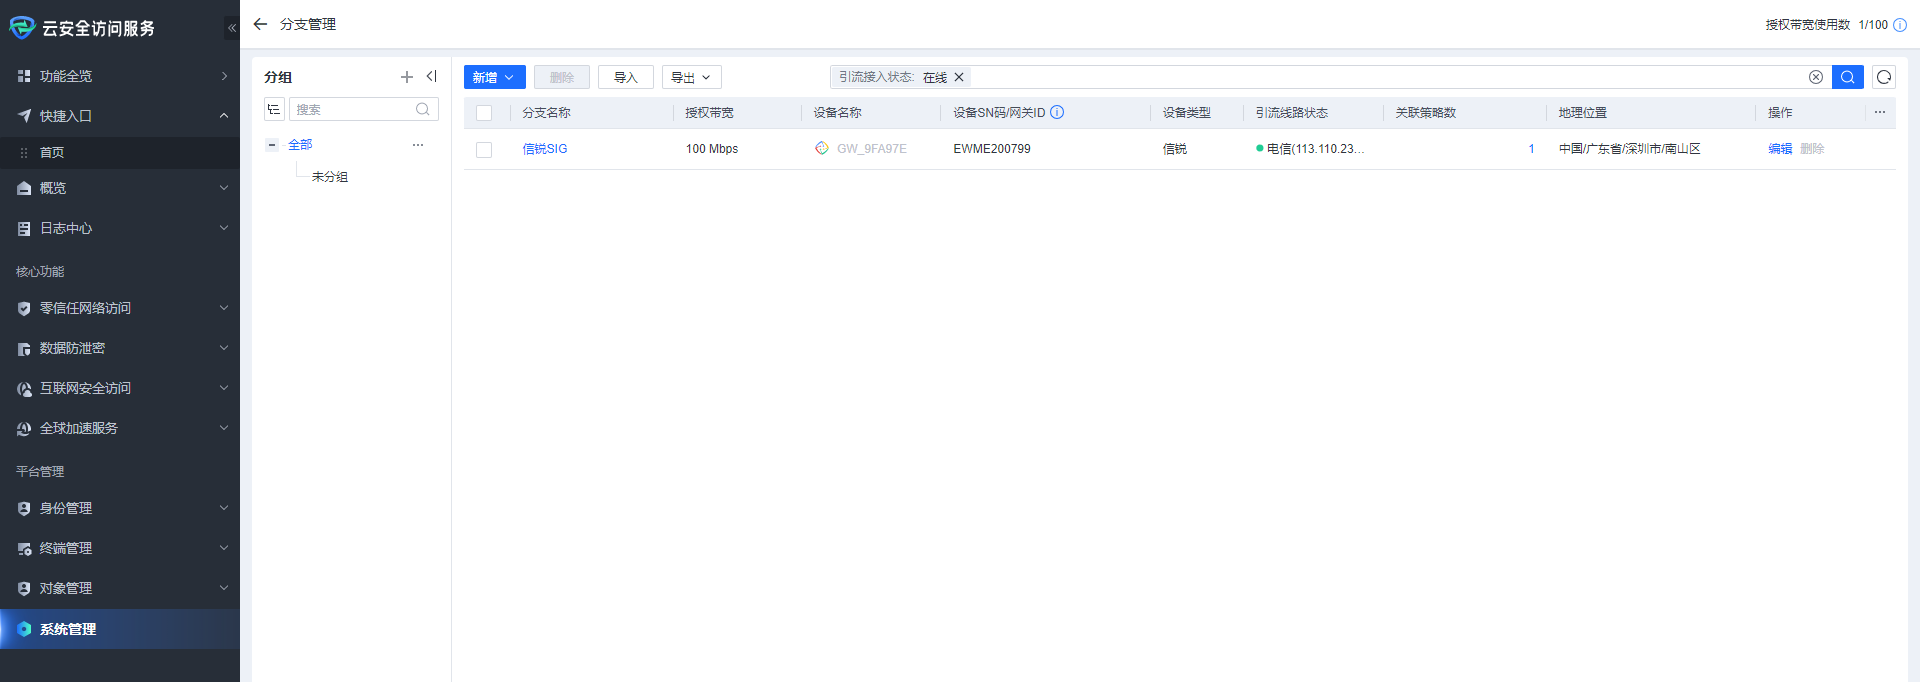Collapse the left sidebar with double-chevron icon
The width and height of the screenshot is (1920, 682).
232,28
